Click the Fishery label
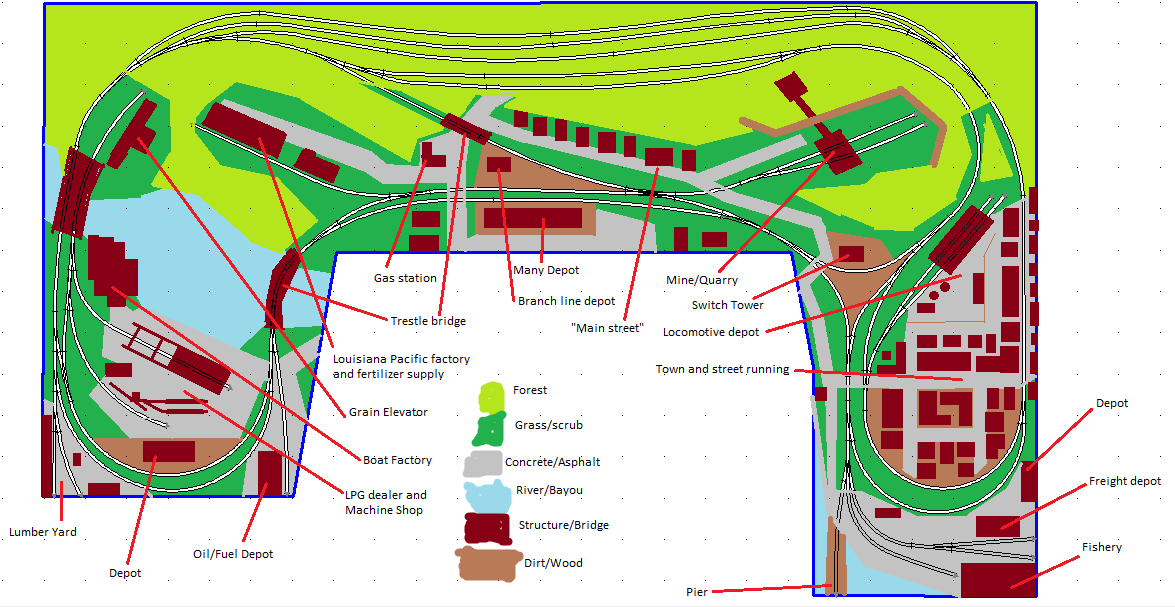The image size is (1175, 607). click(x=1101, y=547)
